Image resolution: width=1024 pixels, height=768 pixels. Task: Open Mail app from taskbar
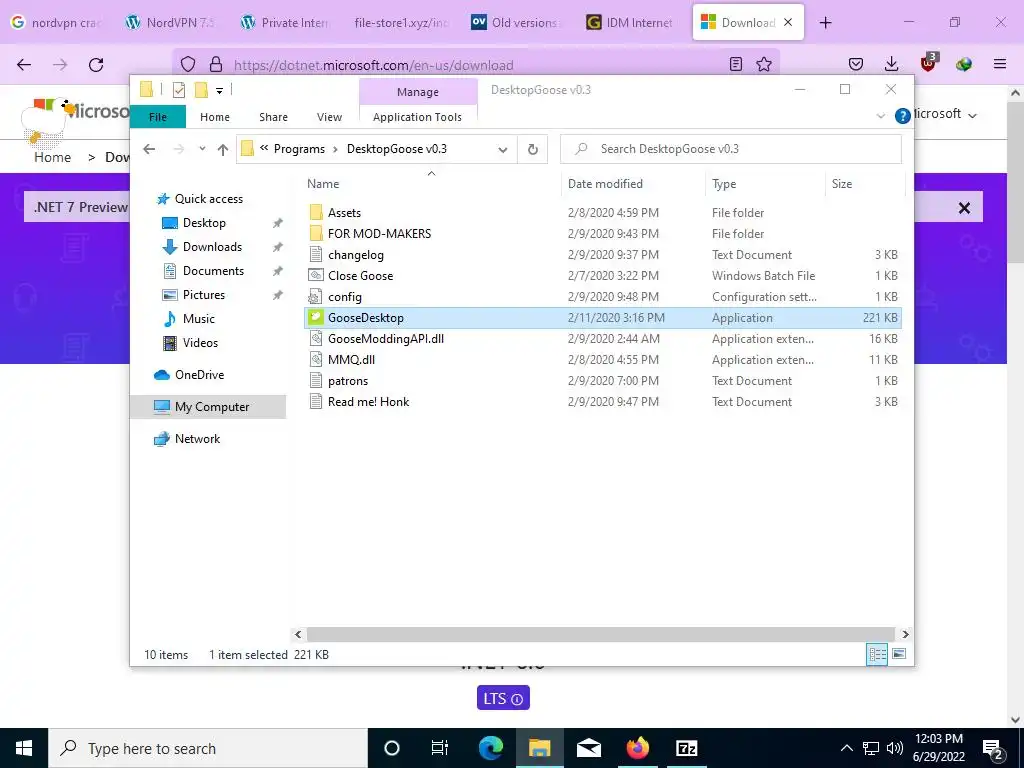point(588,748)
